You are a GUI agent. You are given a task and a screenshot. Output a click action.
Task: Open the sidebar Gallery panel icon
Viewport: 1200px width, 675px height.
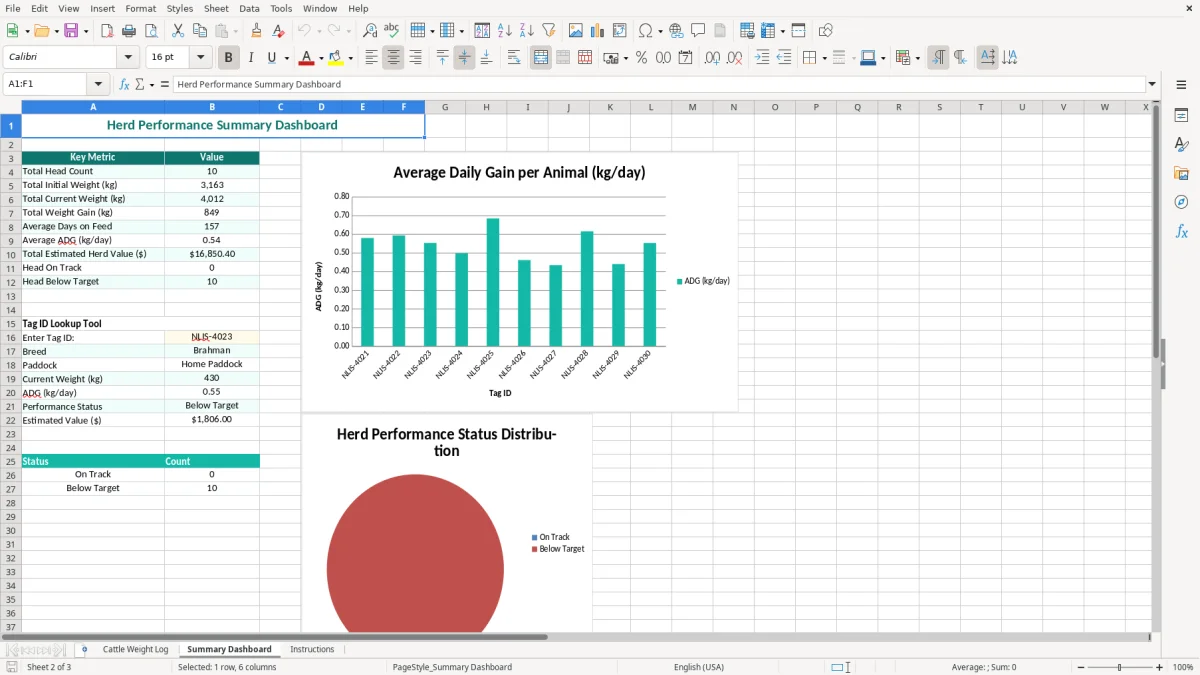tap(1181, 173)
